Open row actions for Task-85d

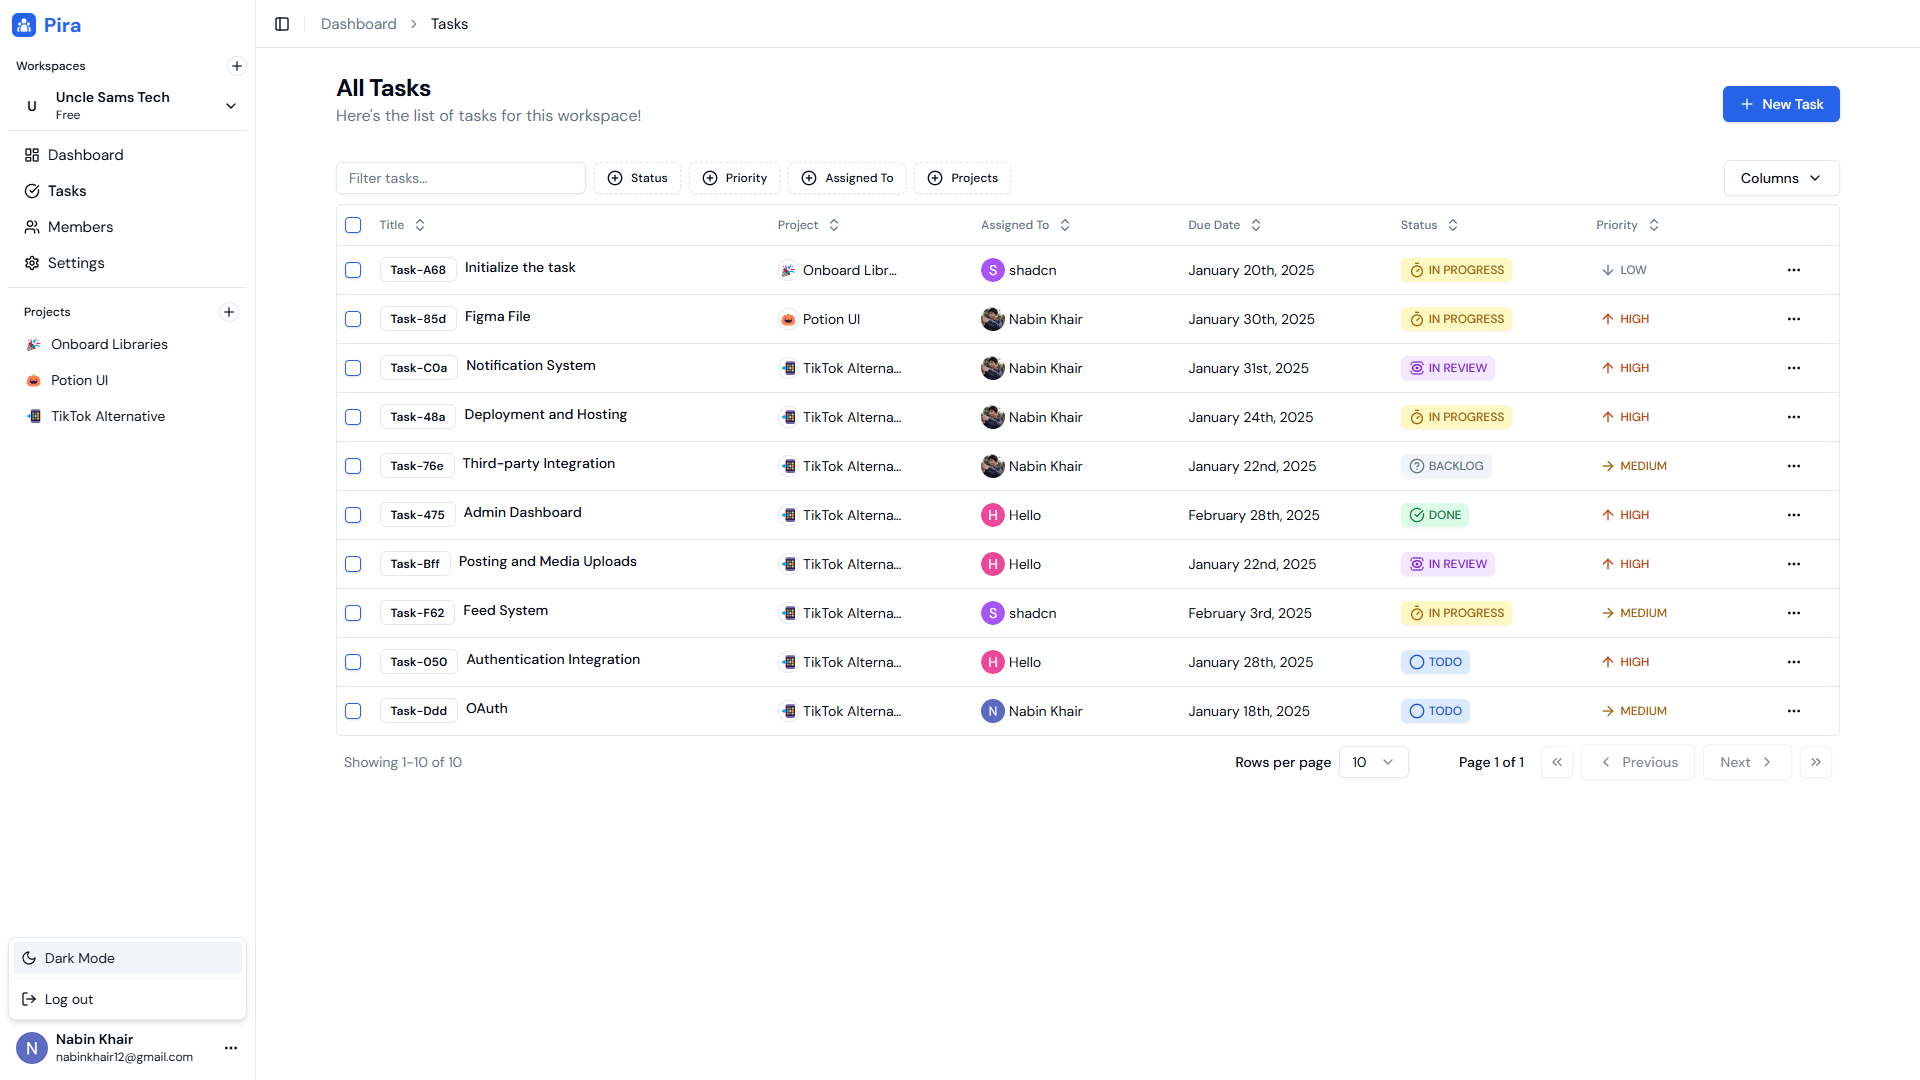[x=1794, y=319]
